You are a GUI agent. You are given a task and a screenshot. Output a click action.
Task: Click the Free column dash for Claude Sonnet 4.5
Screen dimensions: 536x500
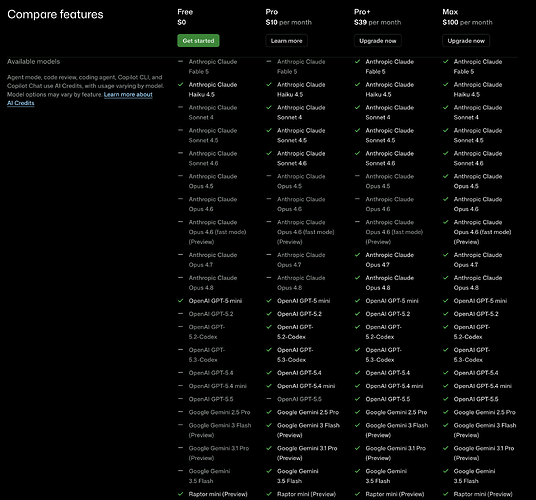pyautogui.click(x=180, y=130)
